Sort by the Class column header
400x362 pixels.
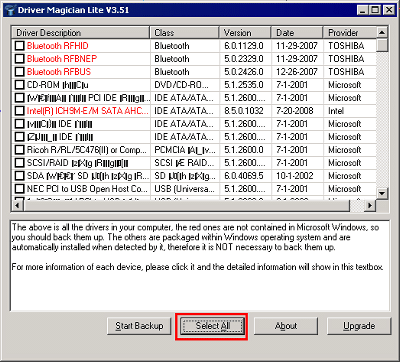click(x=185, y=33)
